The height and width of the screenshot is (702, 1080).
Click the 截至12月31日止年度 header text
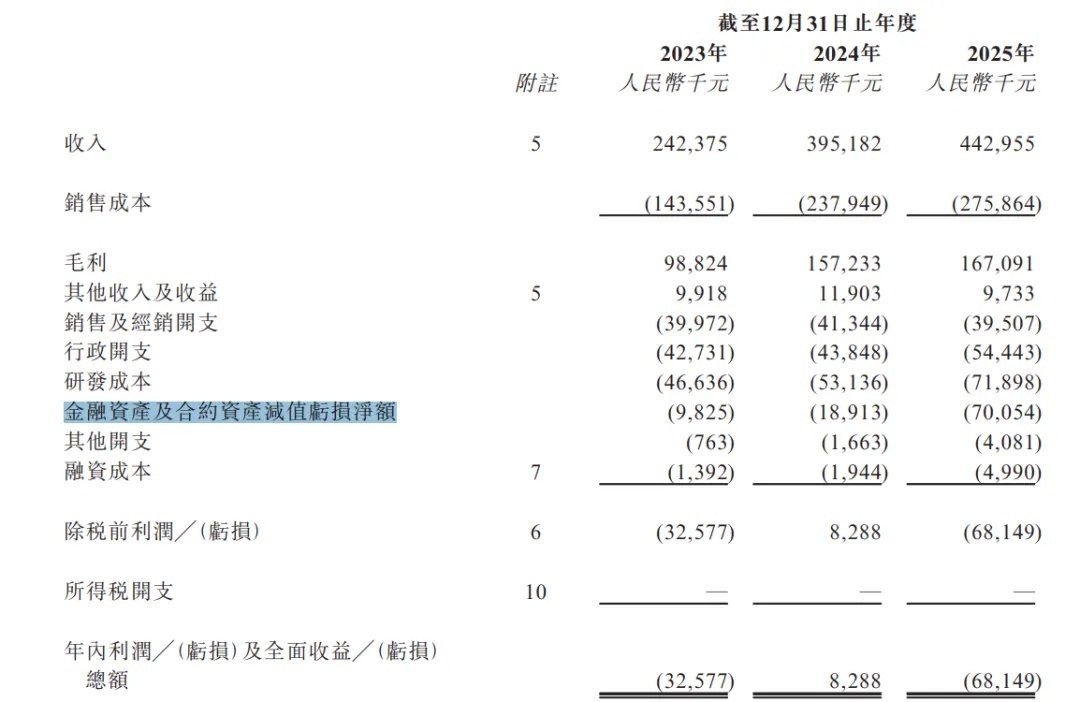(x=817, y=23)
